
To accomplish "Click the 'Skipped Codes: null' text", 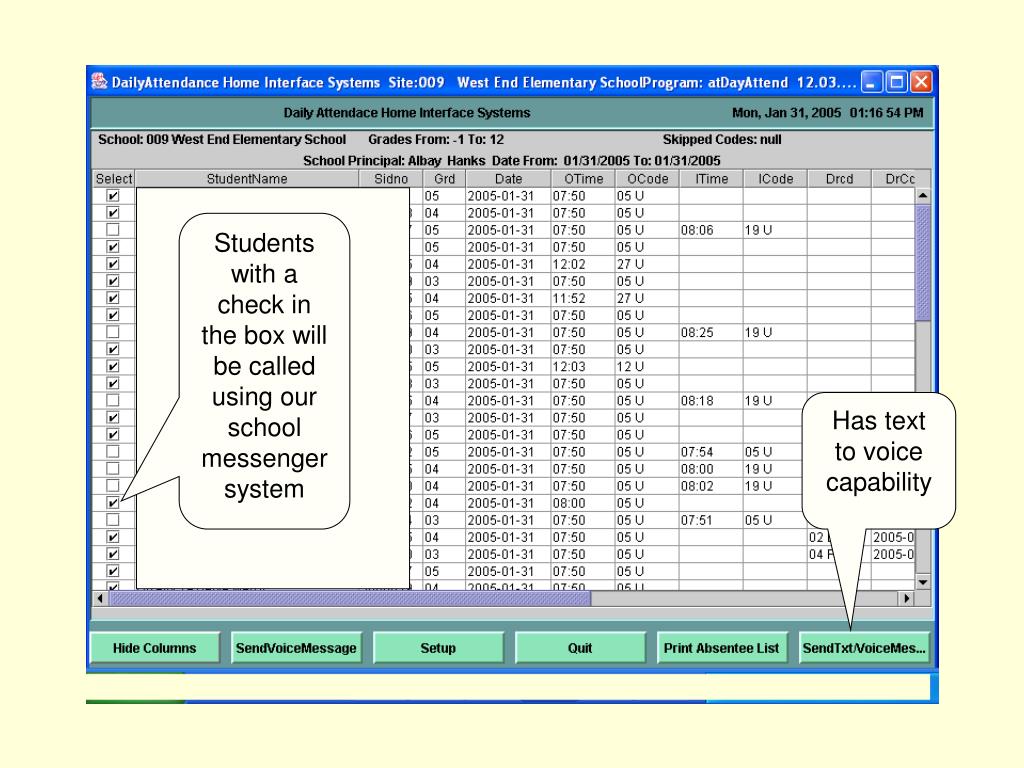I will pos(722,139).
